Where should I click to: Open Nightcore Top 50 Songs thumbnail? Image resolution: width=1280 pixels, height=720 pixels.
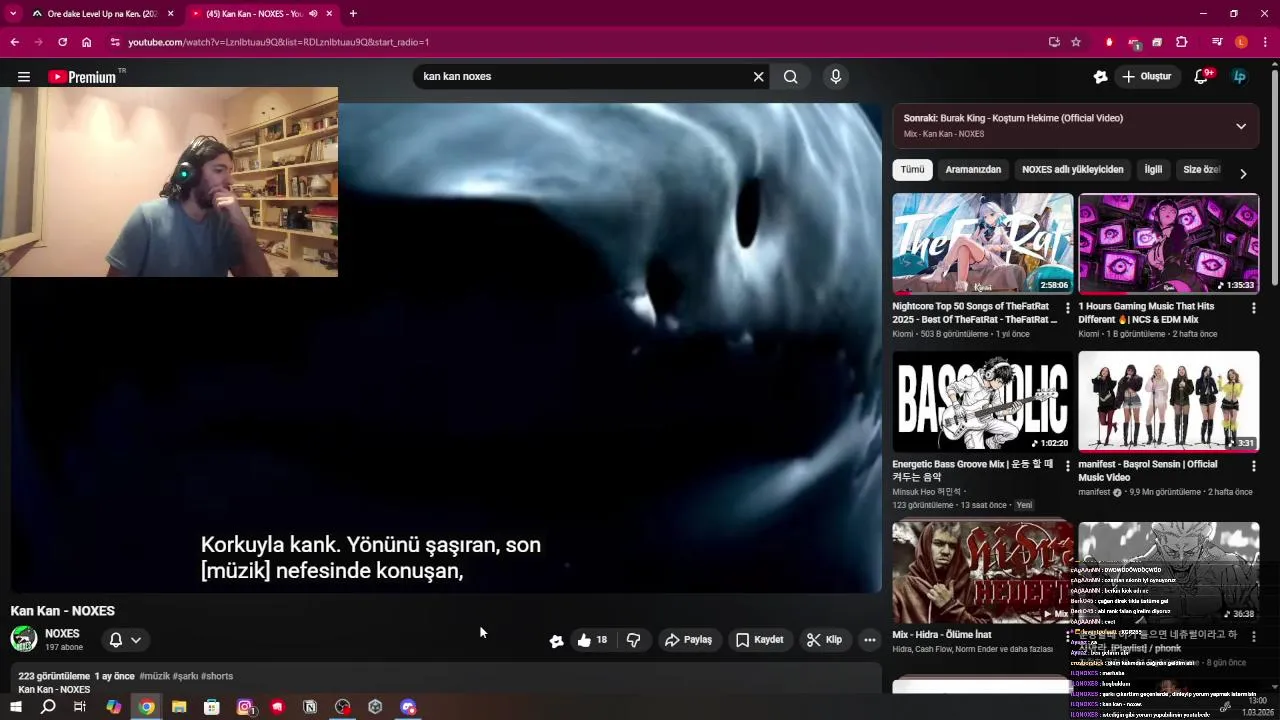click(983, 244)
